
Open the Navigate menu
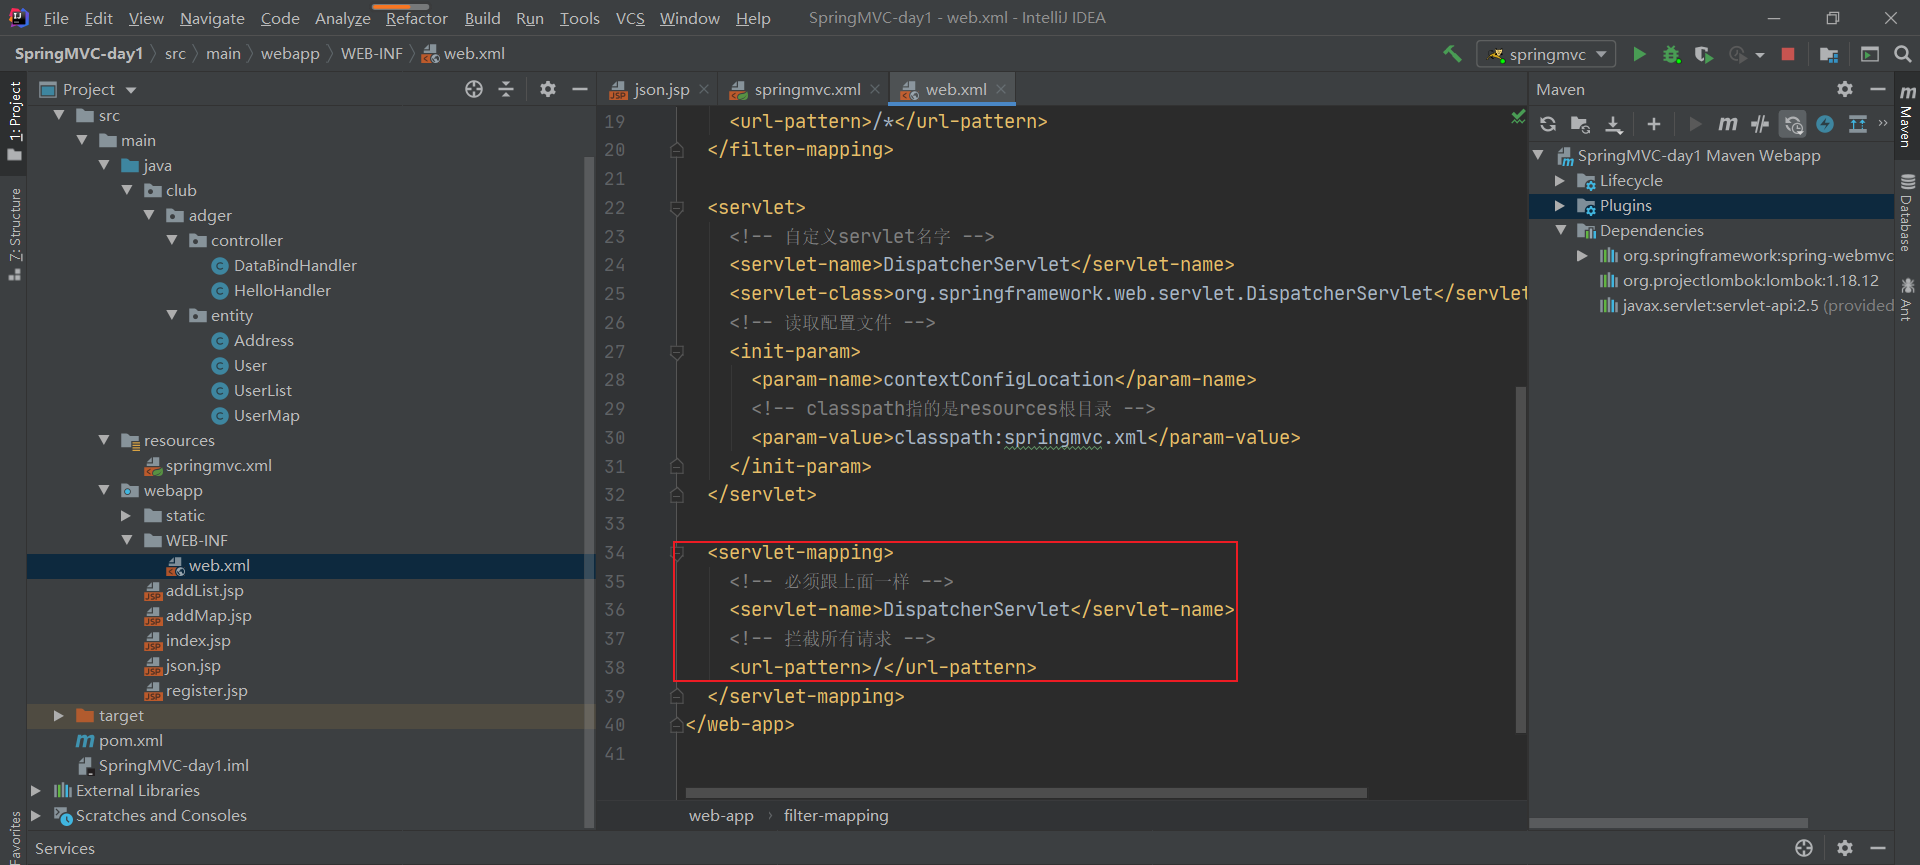coord(212,18)
